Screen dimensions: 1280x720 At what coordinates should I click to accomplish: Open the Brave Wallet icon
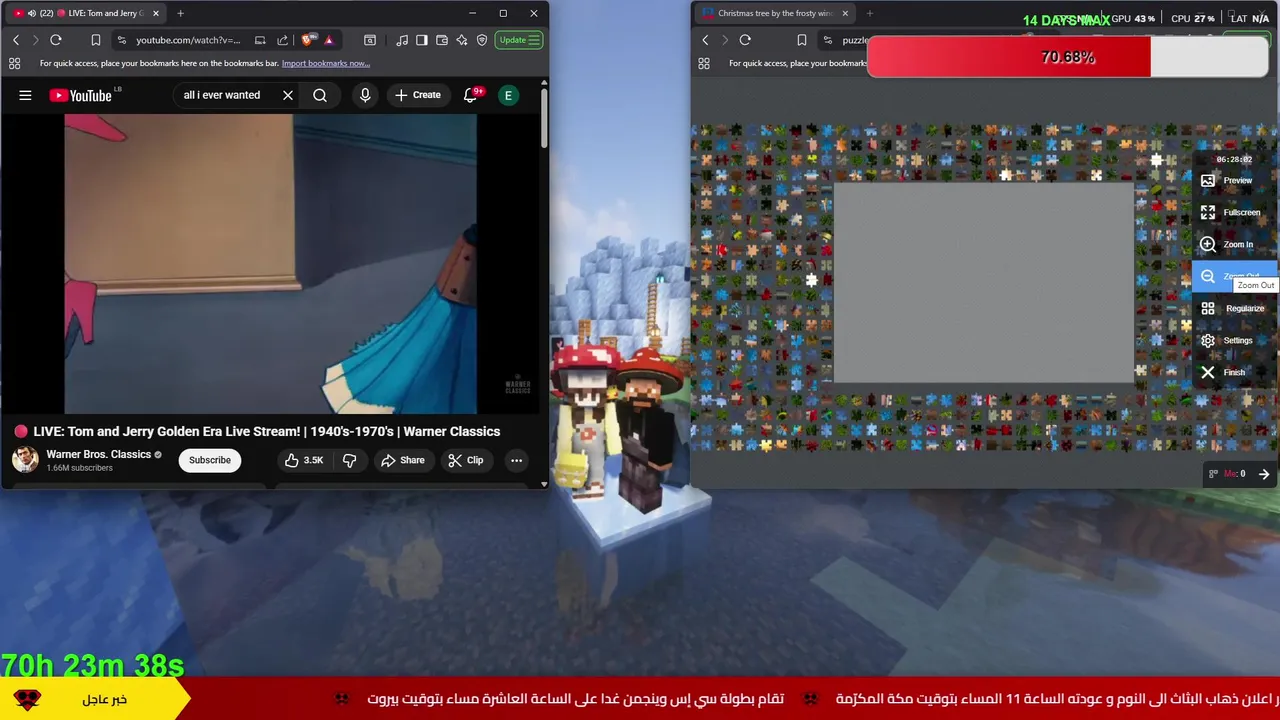(x=442, y=40)
